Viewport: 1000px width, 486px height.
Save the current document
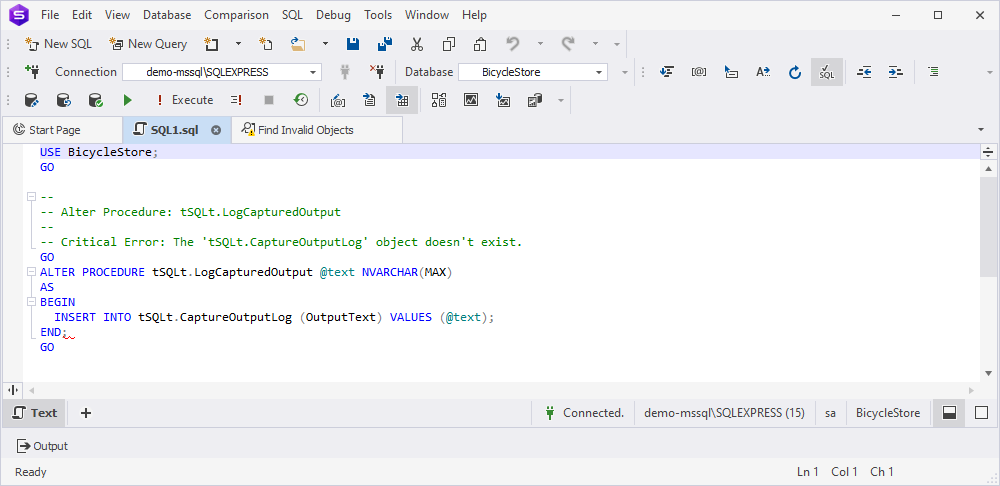click(353, 44)
